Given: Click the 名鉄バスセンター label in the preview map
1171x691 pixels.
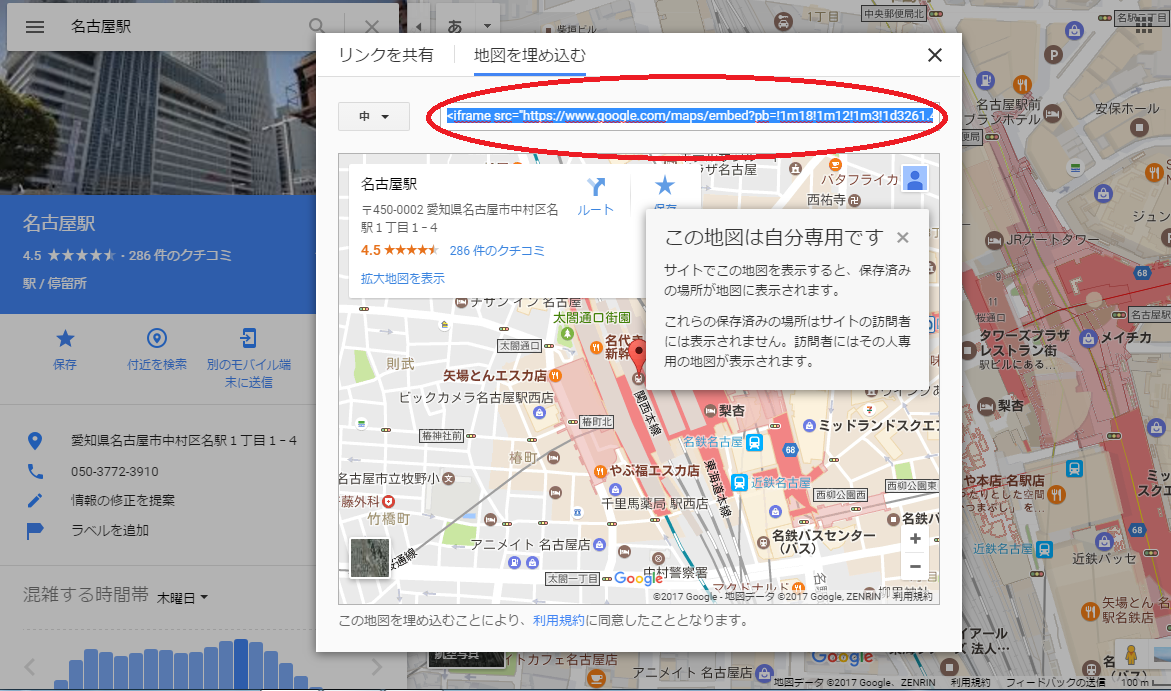Looking at the screenshot, I should (823, 541).
